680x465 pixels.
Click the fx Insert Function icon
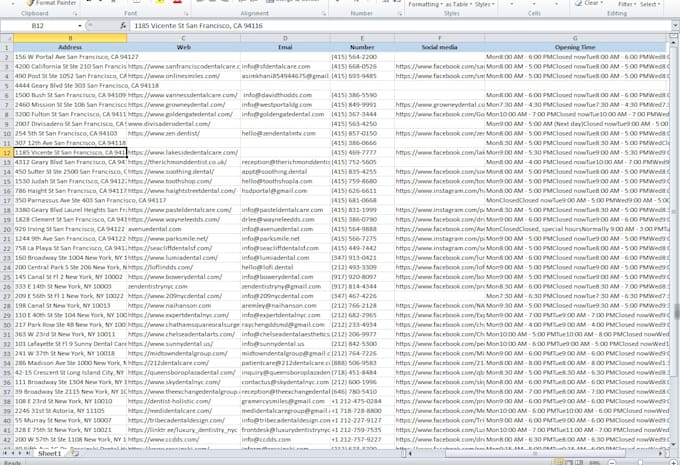click(x=123, y=26)
